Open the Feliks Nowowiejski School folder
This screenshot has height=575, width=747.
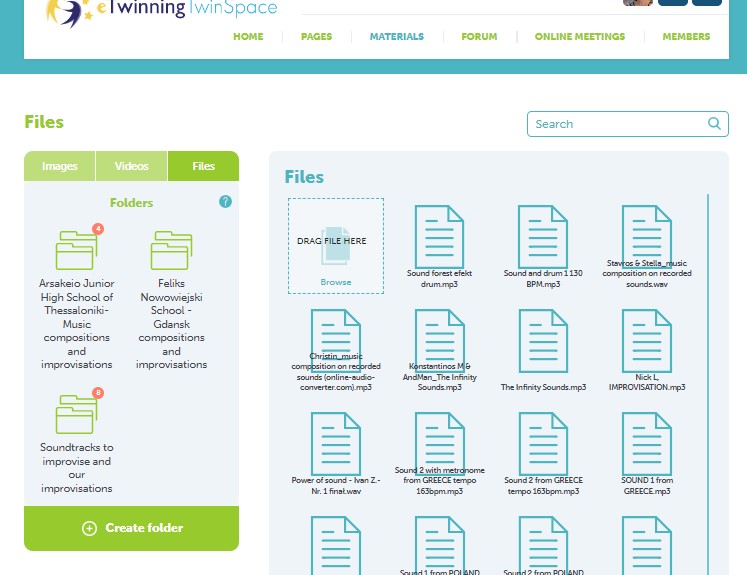pos(172,251)
